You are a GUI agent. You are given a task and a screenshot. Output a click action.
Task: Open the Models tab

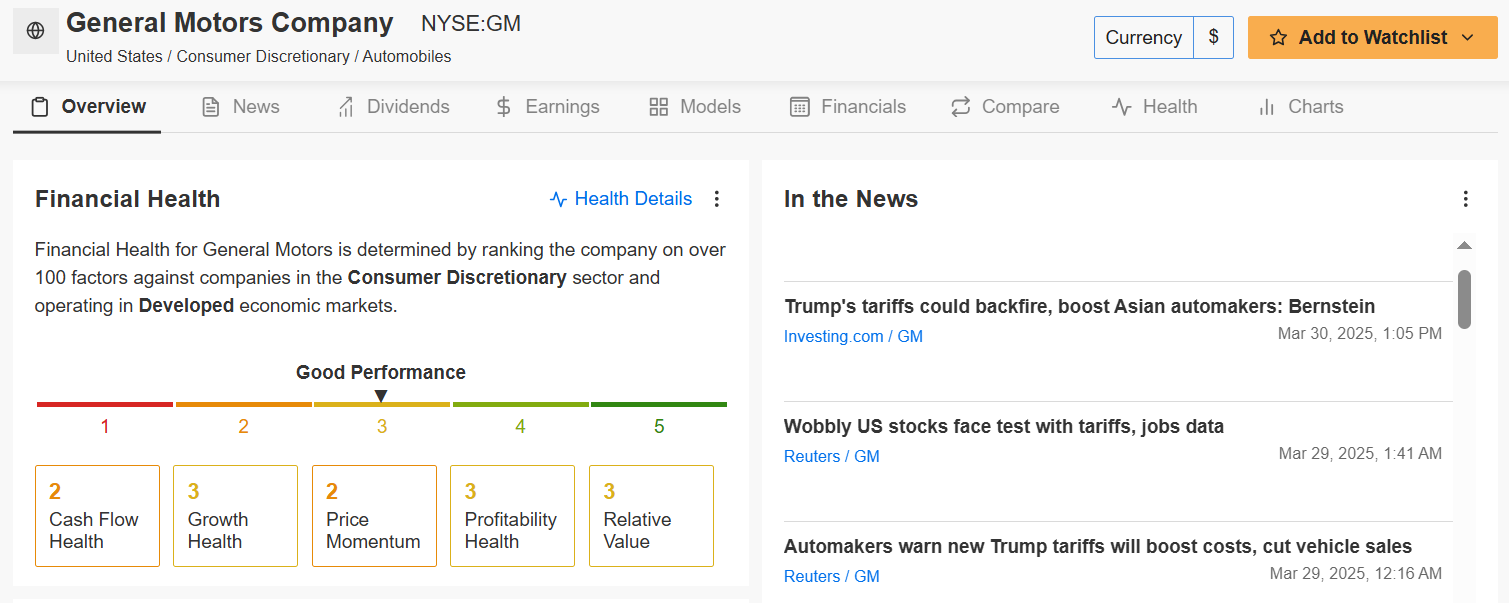[x=695, y=107]
